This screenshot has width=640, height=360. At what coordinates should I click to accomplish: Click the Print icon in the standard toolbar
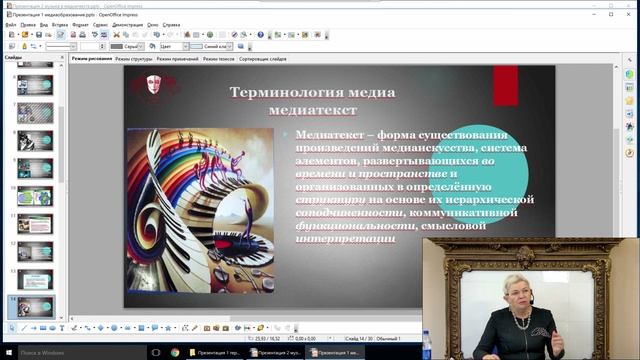click(82, 35)
